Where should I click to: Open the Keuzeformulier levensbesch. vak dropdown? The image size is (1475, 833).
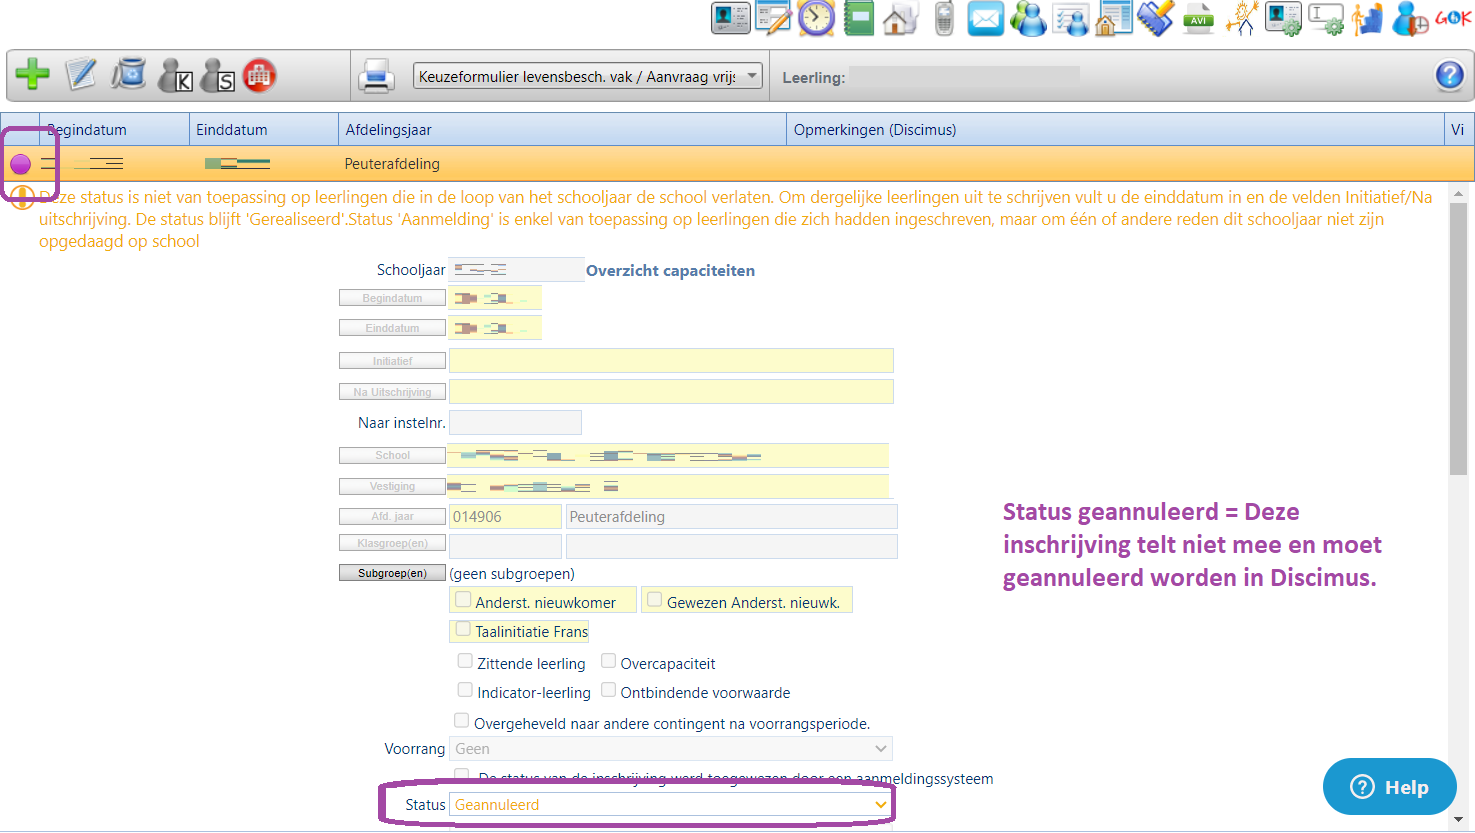coord(587,77)
